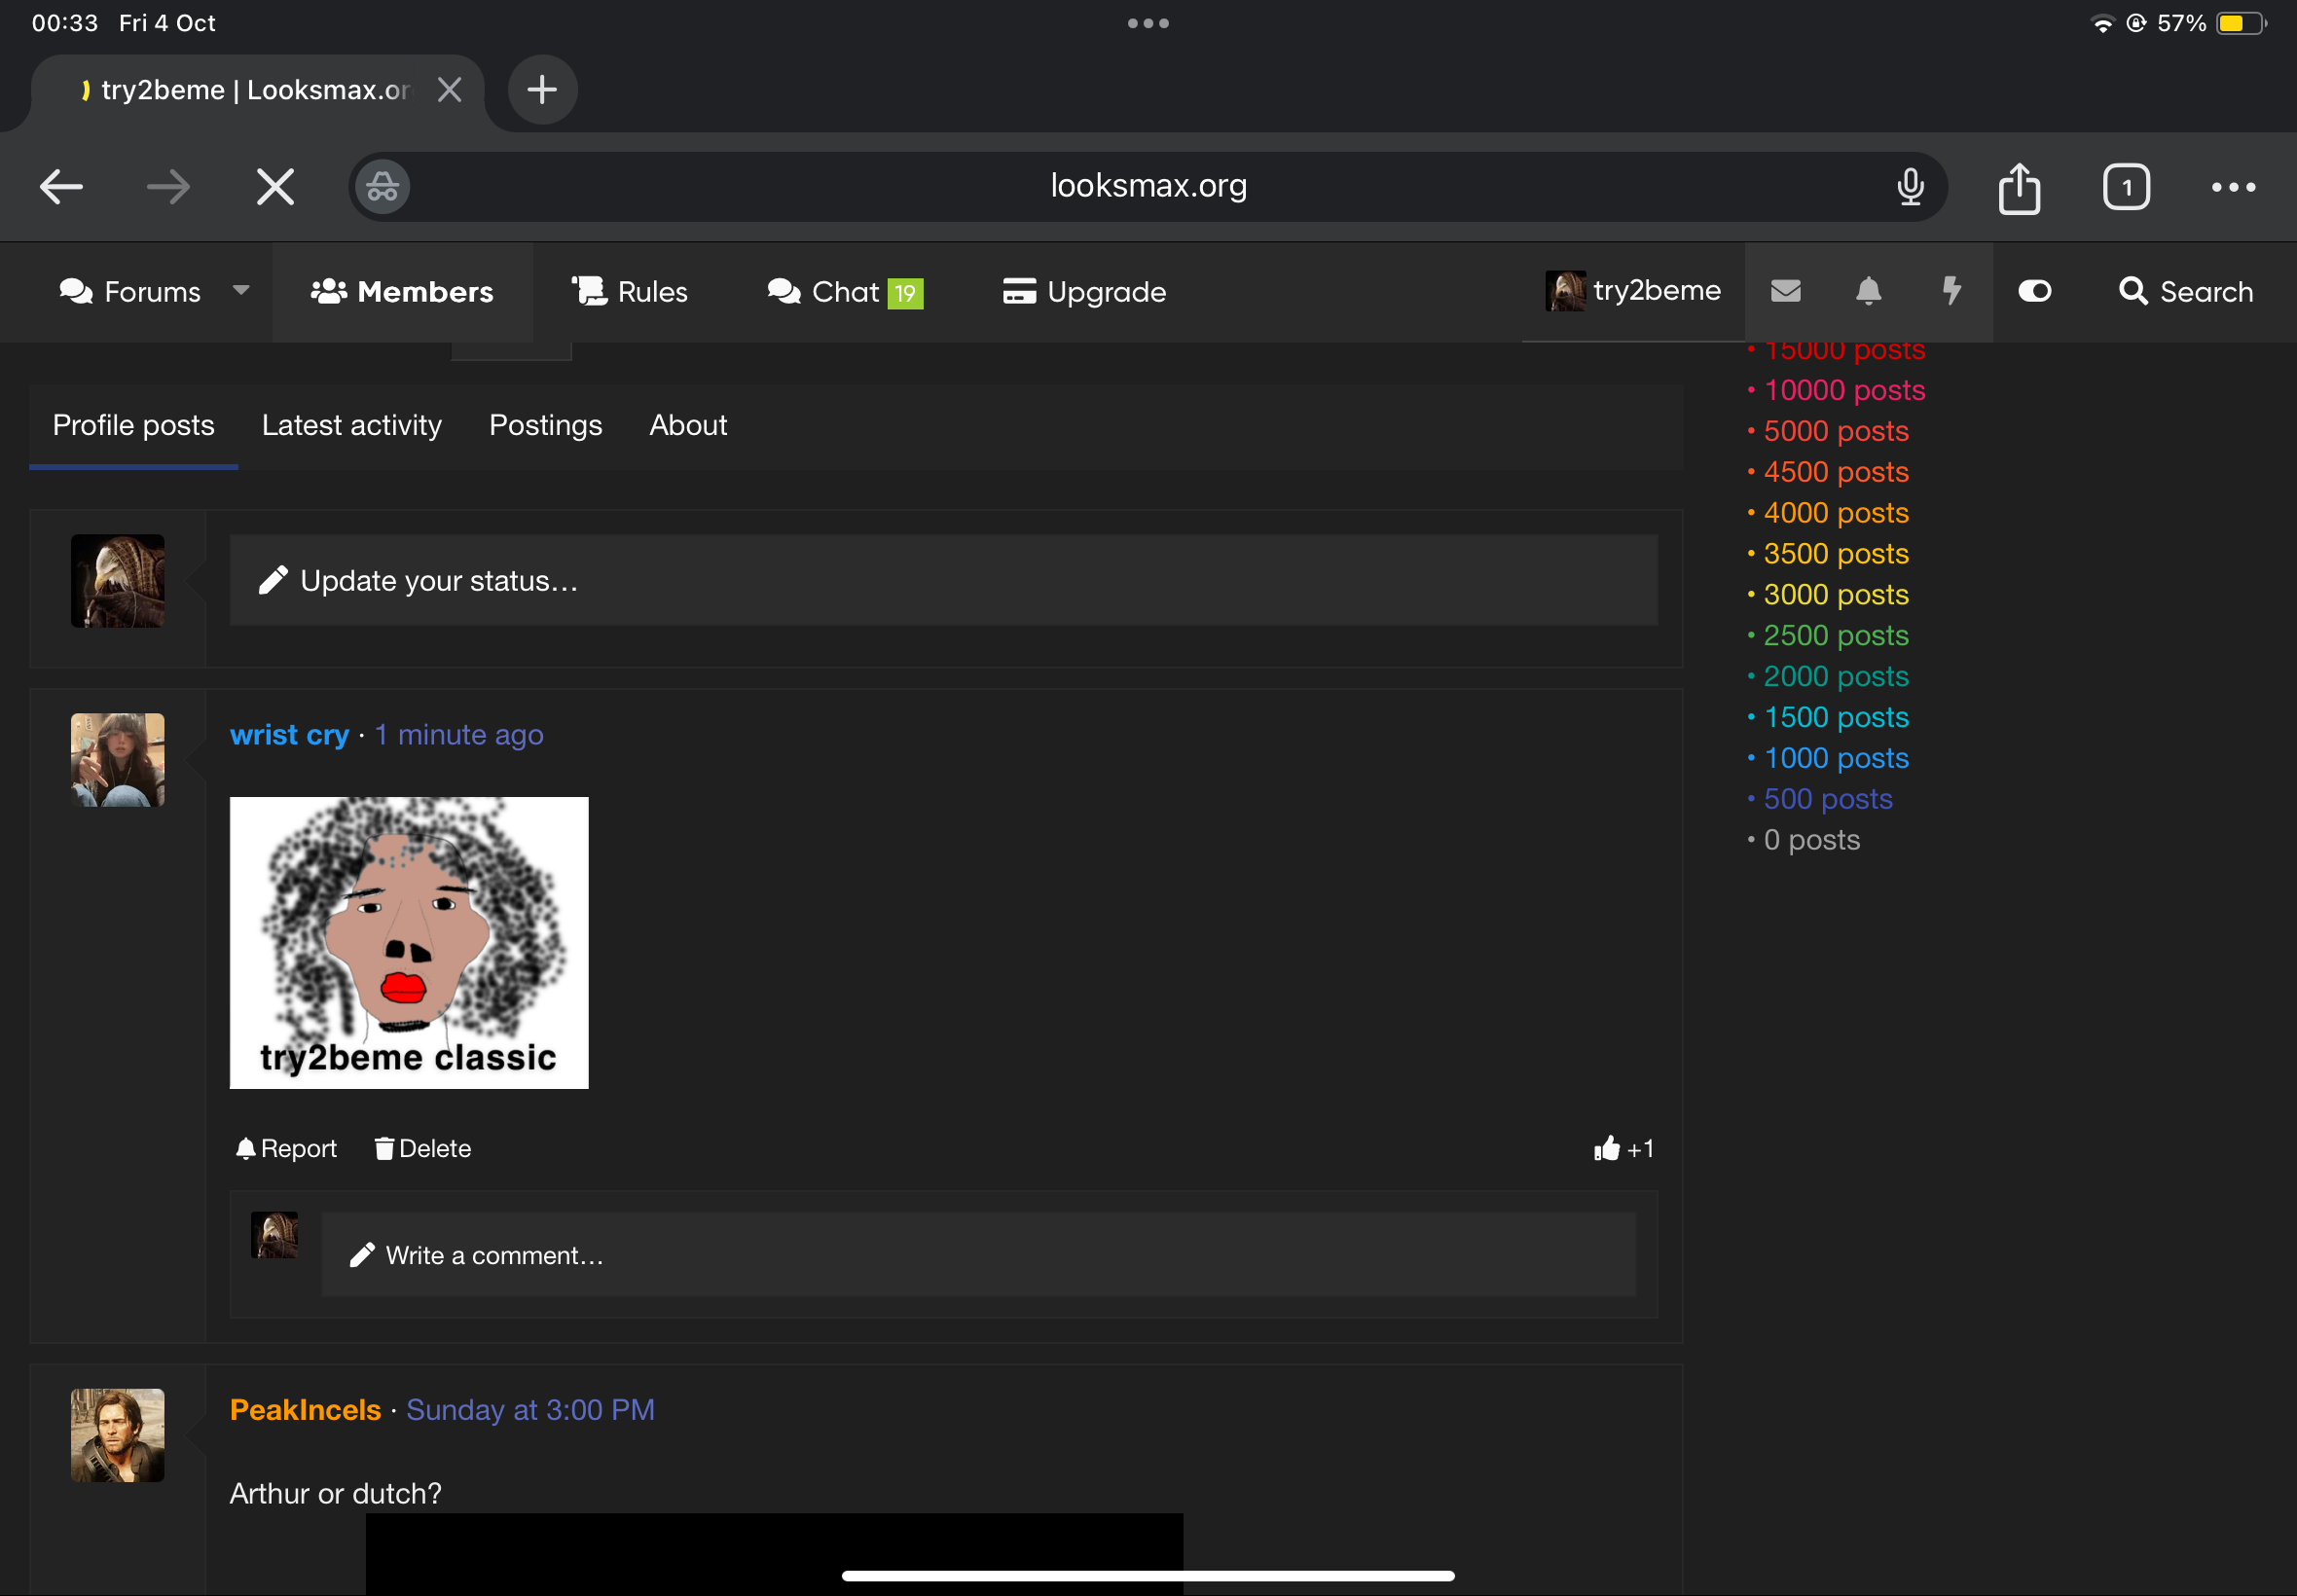Open wrist cry's profile link
The height and width of the screenshot is (1596, 2297).
[289, 735]
